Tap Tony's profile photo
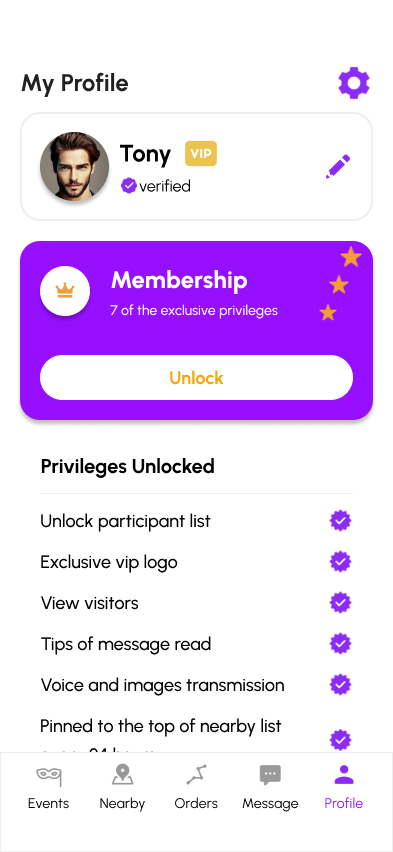Viewport: 393px width, 852px height. point(74,166)
